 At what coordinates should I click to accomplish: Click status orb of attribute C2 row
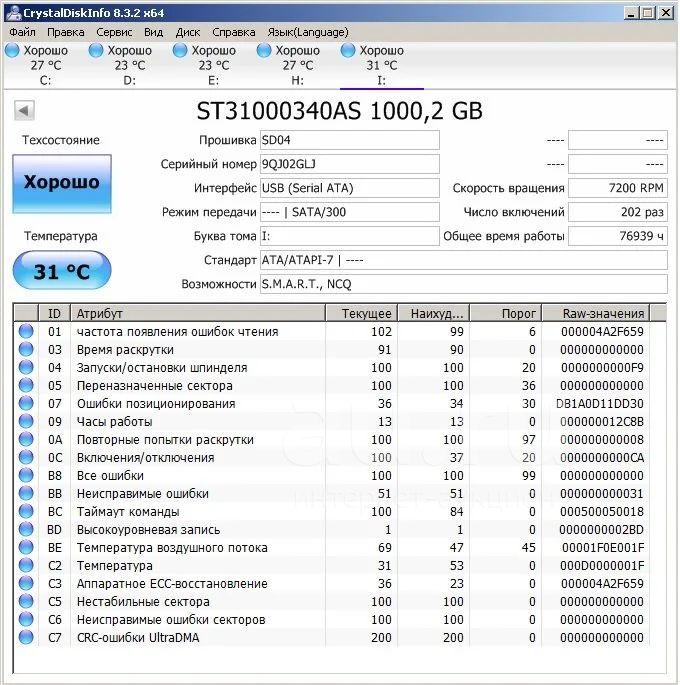[26, 565]
